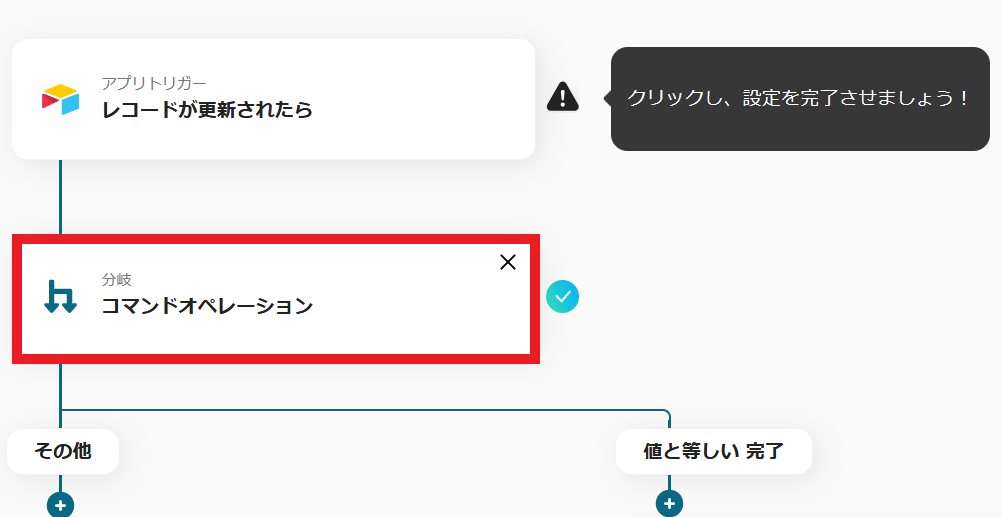This screenshot has height=517, width=1002.
Task: Open the レコードが更新されたら trigger card
Action: [274, 99]
